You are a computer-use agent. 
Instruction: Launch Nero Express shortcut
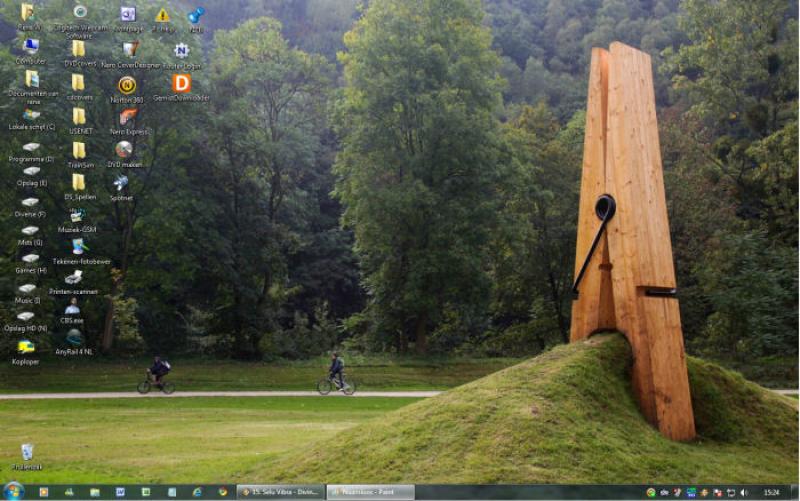pos(128,116)
